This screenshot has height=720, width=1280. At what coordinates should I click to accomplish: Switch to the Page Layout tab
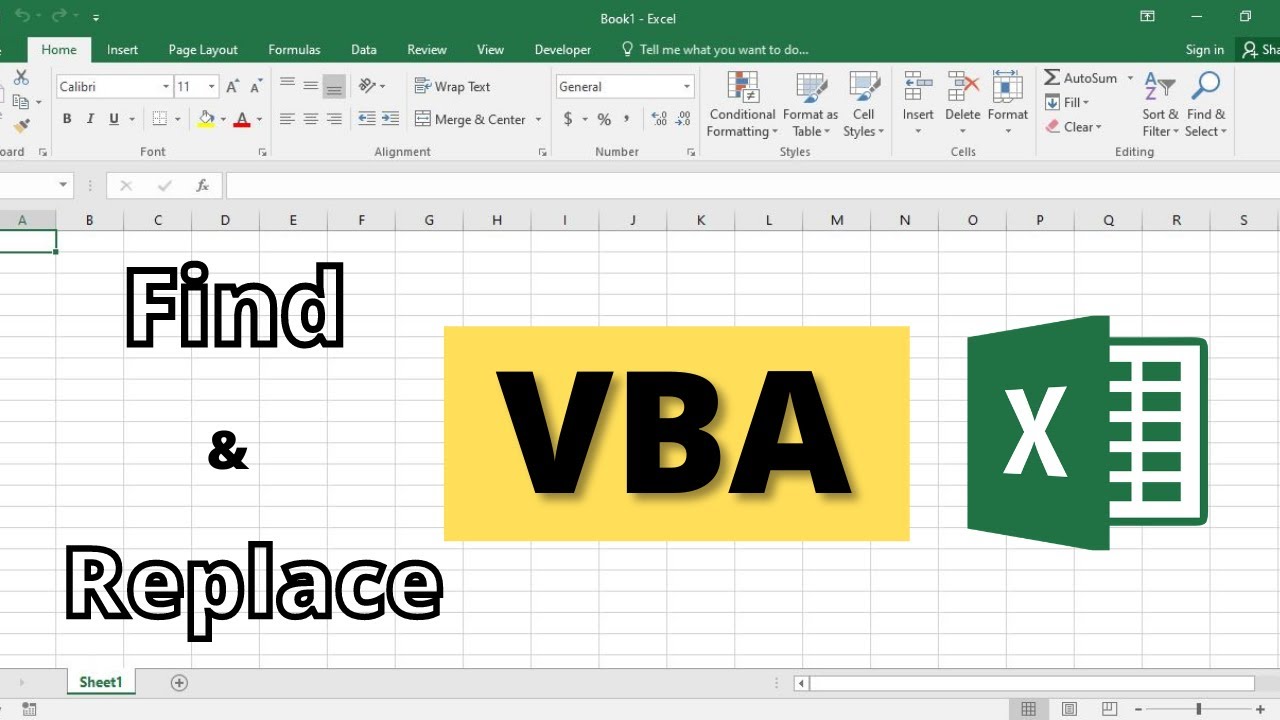203,50
